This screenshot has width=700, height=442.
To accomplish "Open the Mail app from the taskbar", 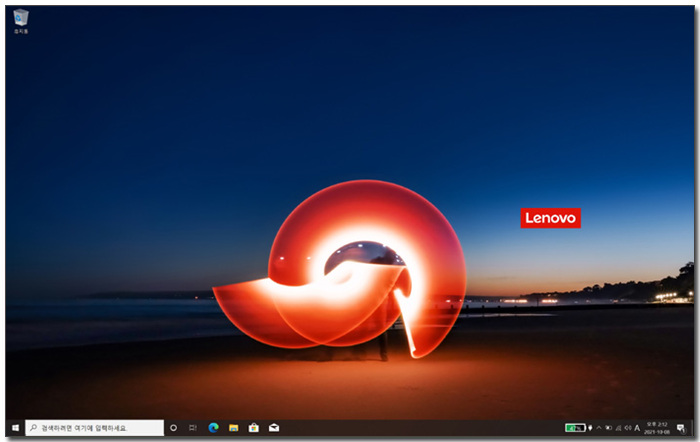I will tap(274, 427).
